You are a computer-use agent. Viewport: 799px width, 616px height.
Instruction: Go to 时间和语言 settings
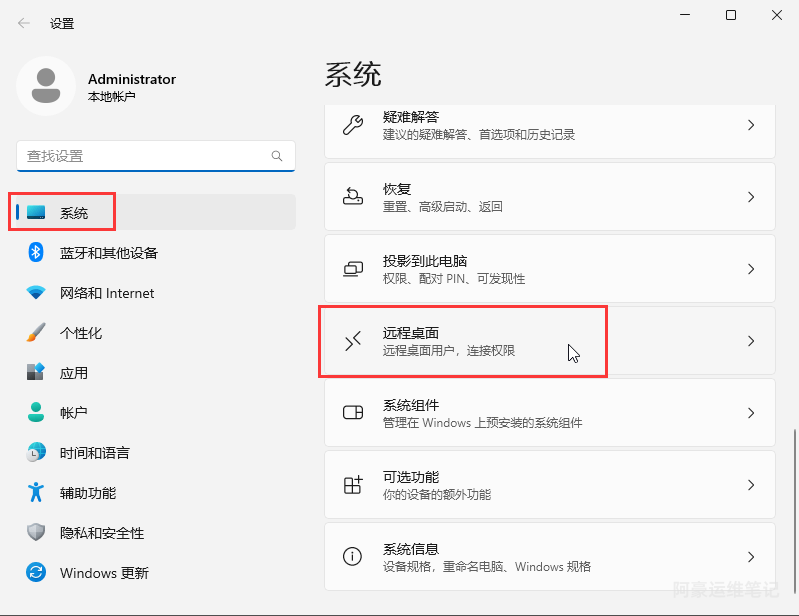tap(156, 452)
